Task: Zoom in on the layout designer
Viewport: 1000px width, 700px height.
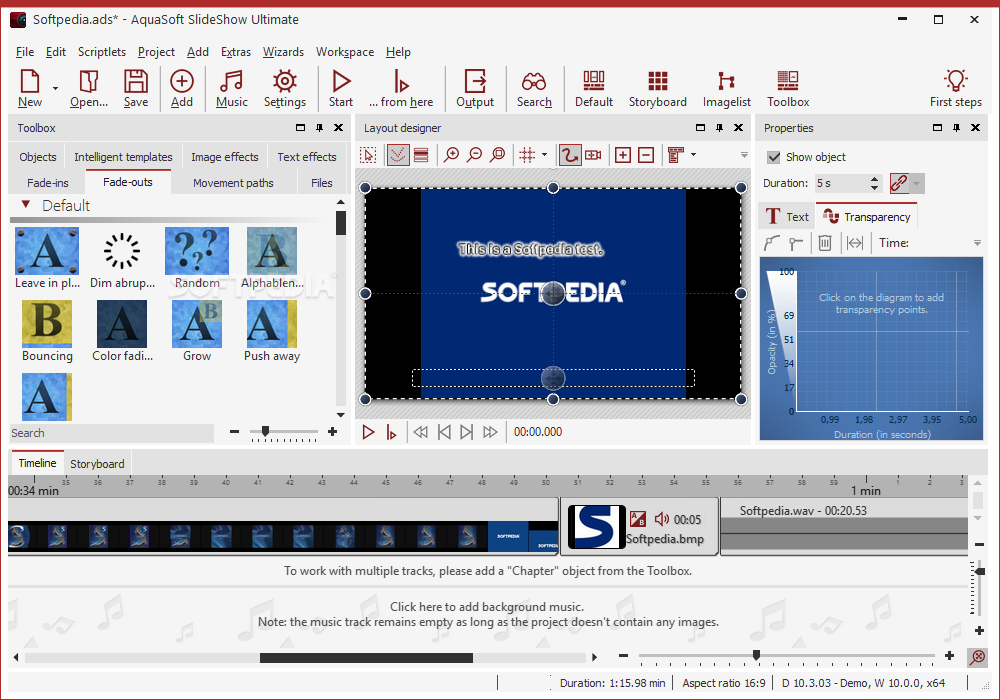Action: click(452, 155)
